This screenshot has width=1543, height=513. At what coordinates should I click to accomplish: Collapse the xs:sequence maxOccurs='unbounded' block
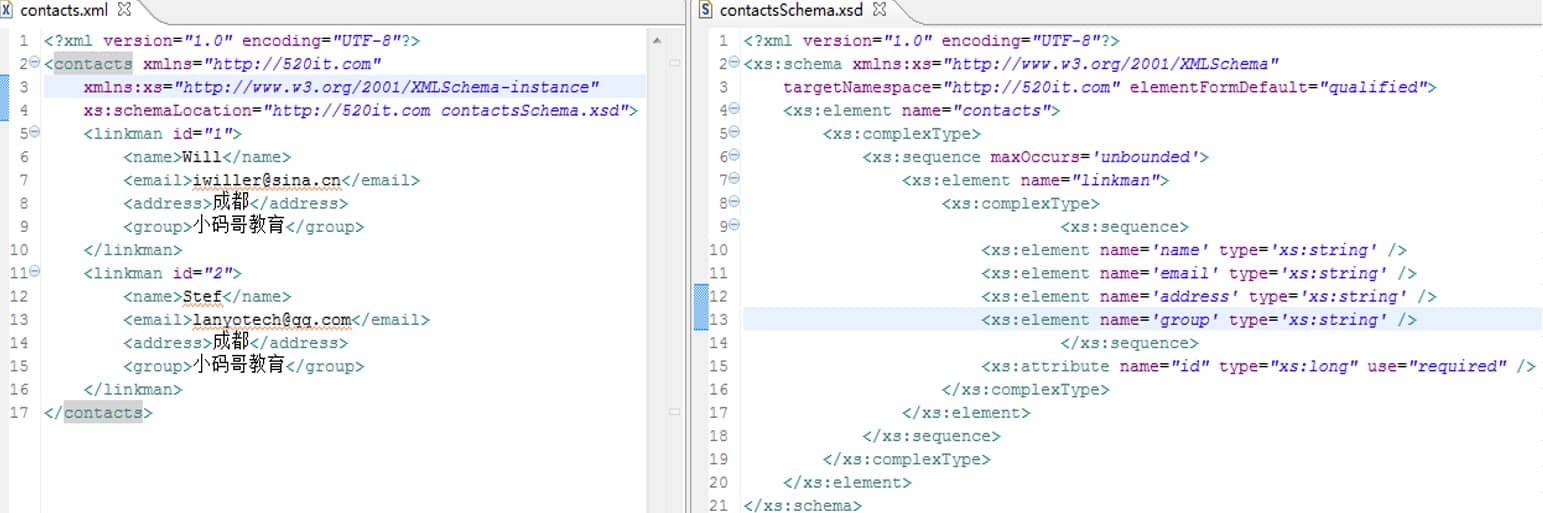click(735, 156)
